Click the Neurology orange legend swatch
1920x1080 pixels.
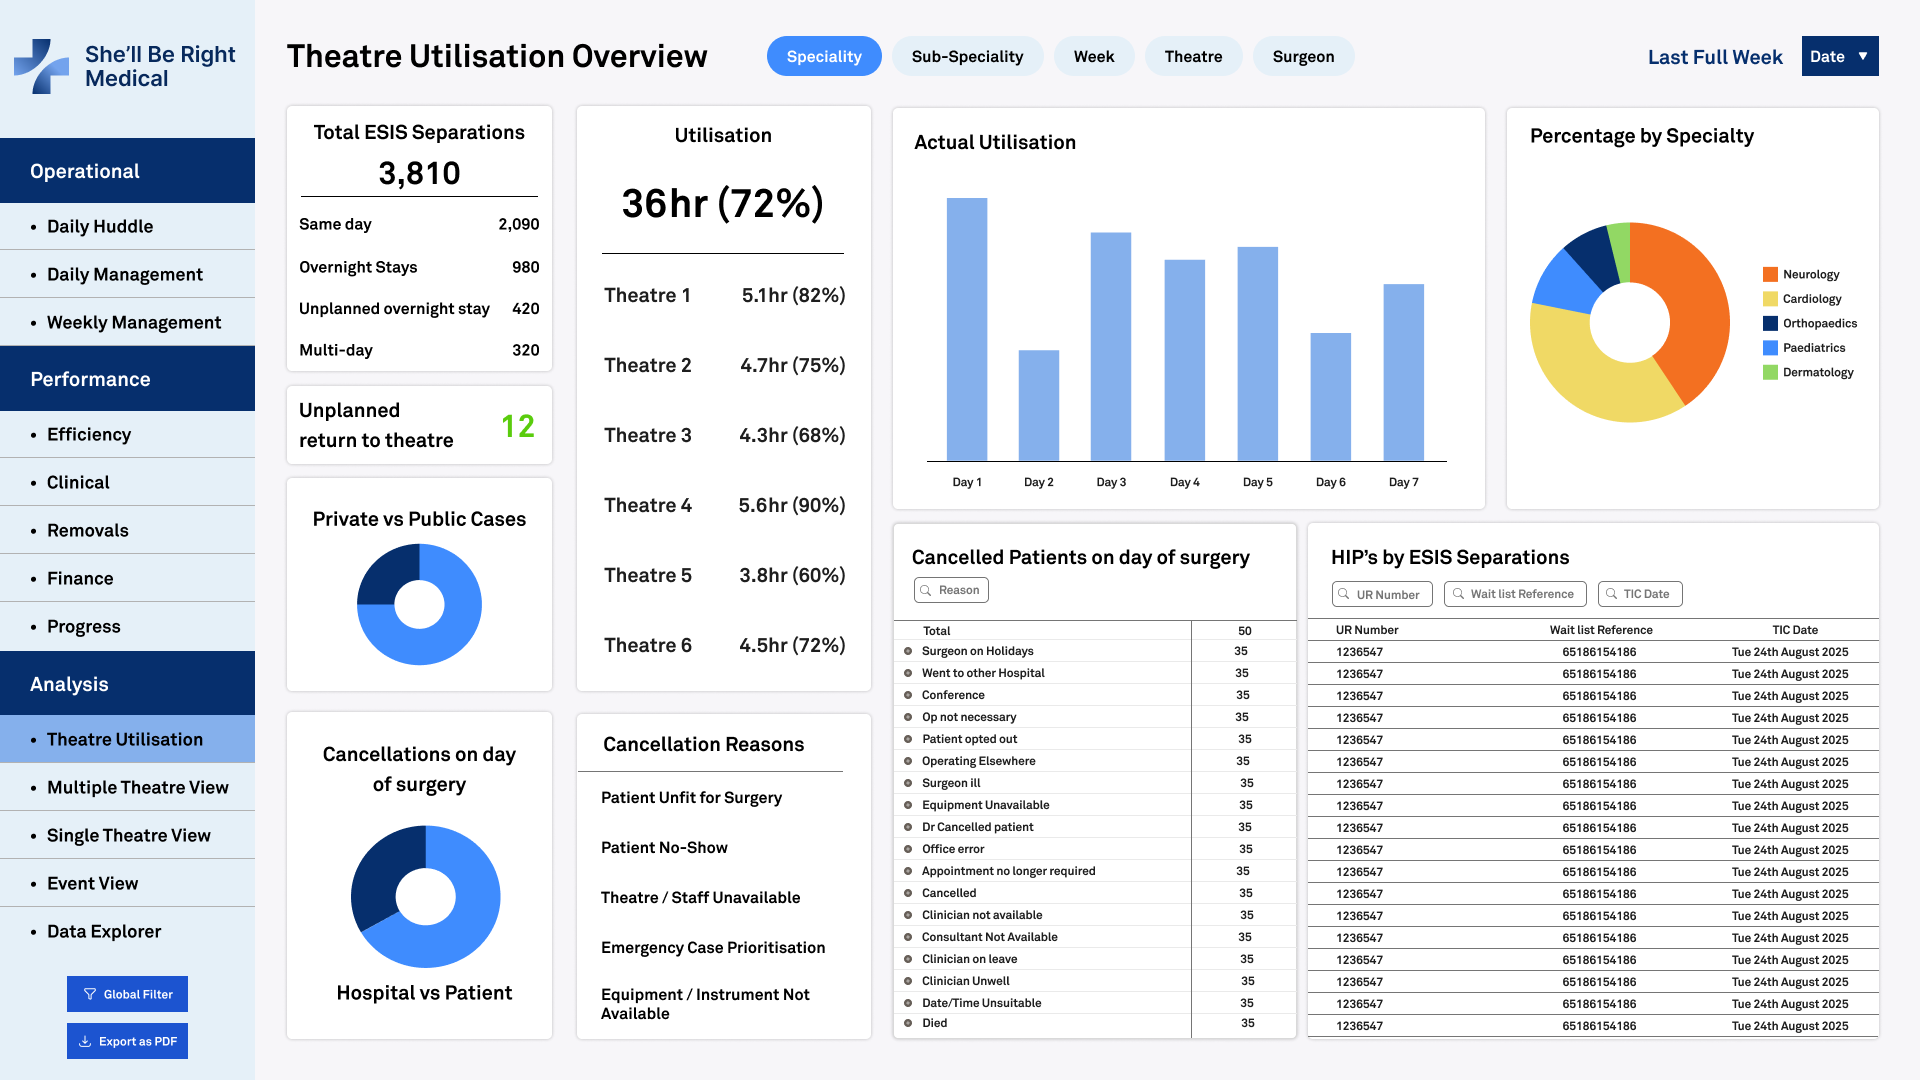(x=1770, y=274)
